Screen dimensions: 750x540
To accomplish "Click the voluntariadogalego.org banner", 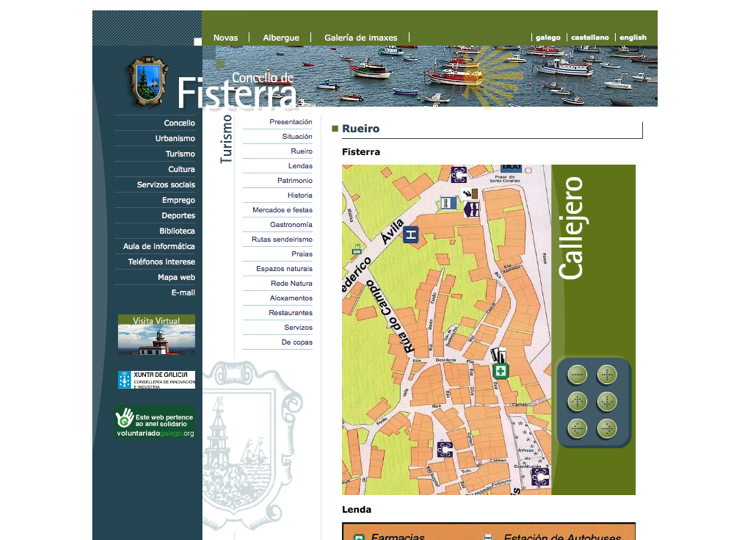I will click(155, 422).
